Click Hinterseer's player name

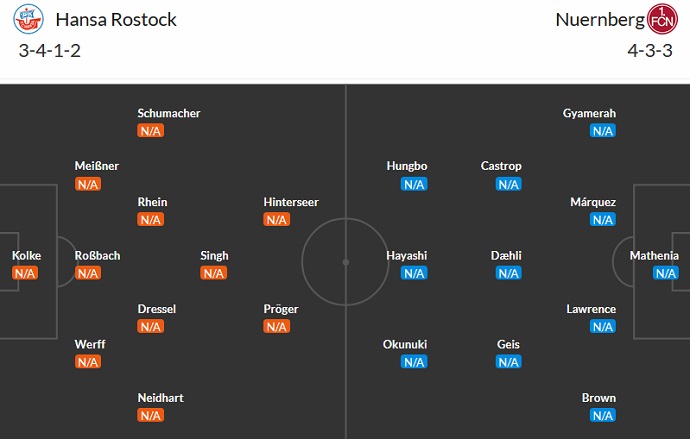coord(291,202)
